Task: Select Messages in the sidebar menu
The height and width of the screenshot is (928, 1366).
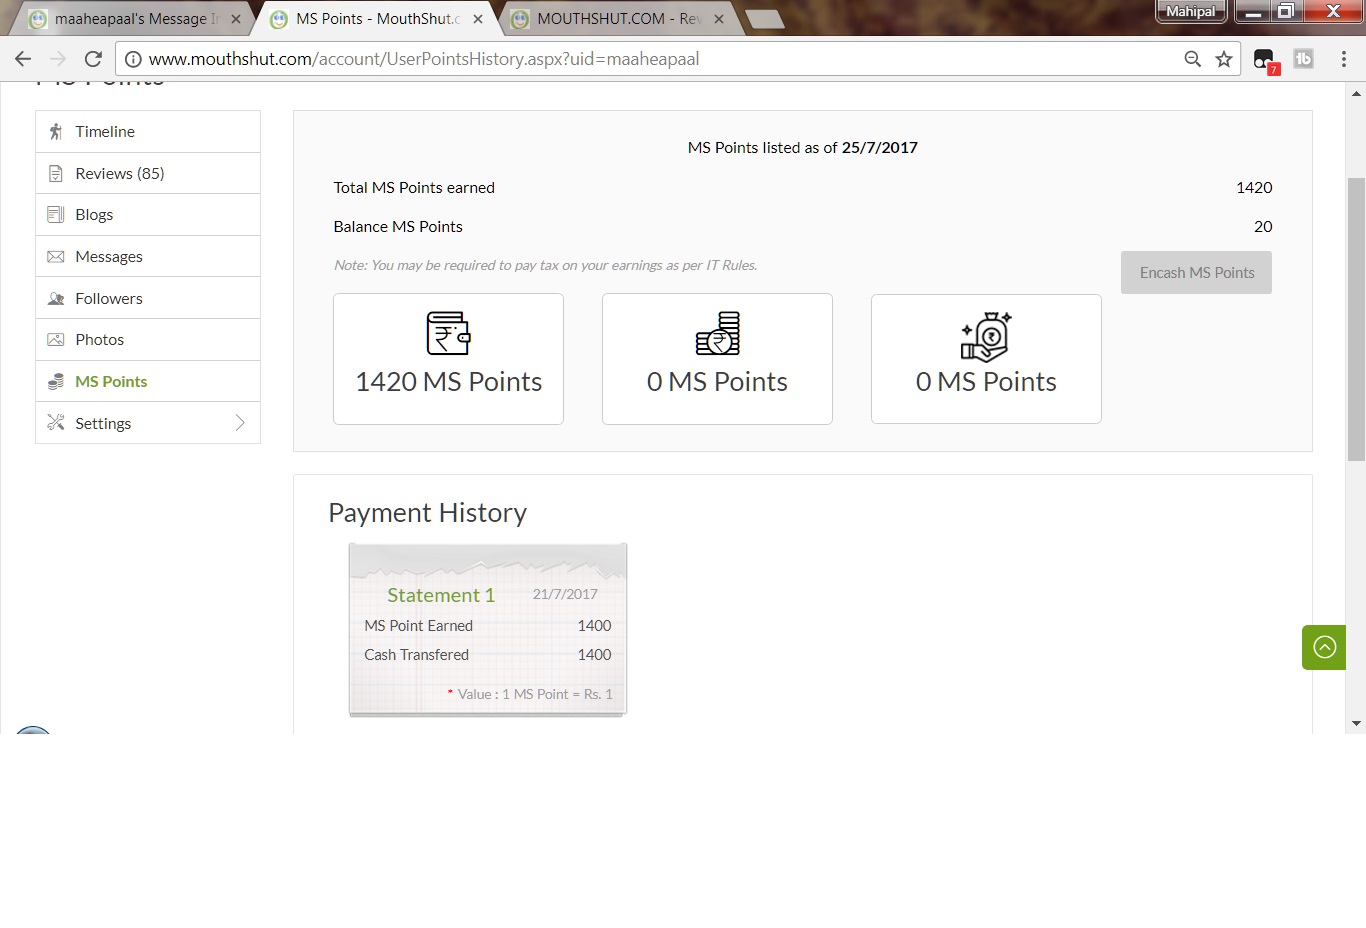Action: (108, 257)
